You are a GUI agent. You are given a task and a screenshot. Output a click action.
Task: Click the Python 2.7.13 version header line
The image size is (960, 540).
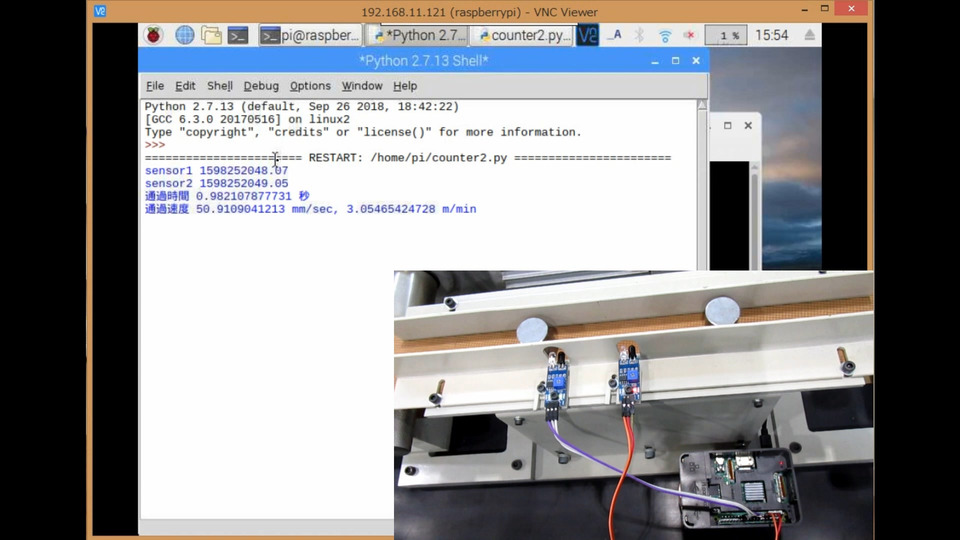pyautogui.click(x=301, y=107)
